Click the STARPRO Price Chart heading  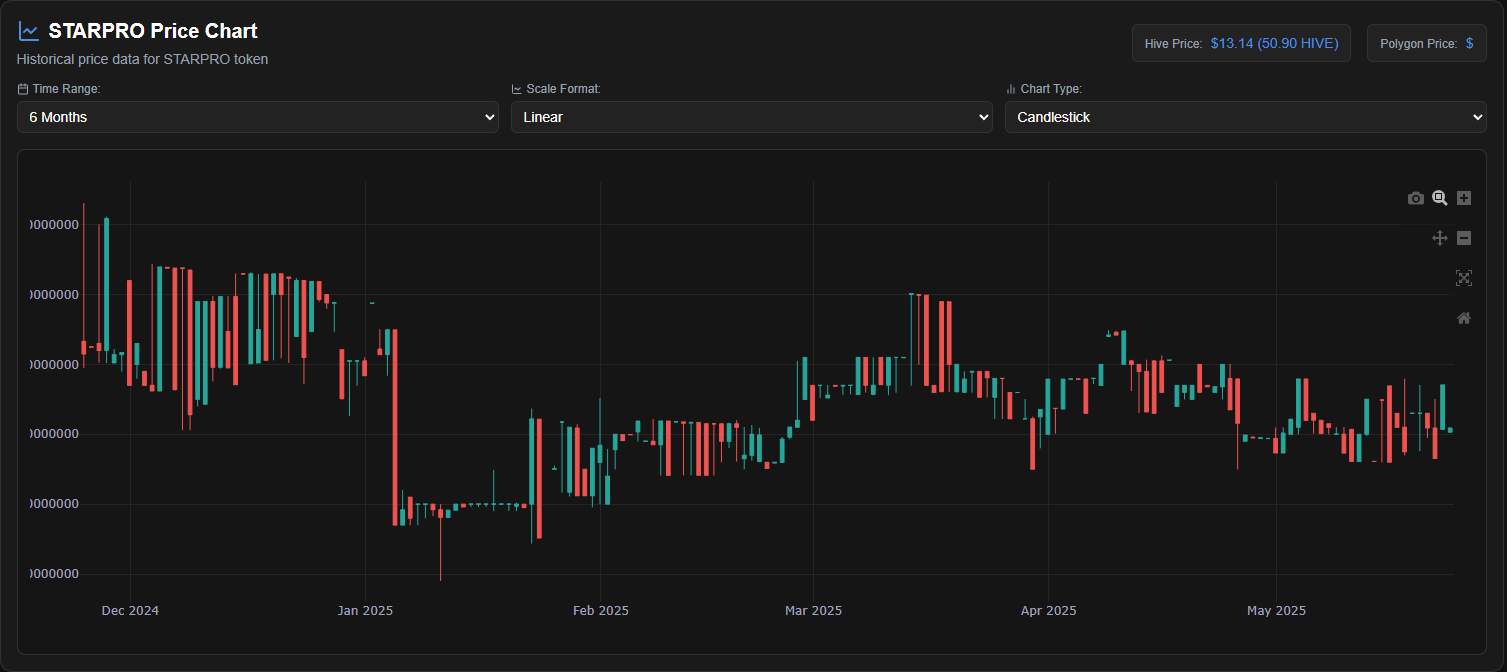click(153, 31)
